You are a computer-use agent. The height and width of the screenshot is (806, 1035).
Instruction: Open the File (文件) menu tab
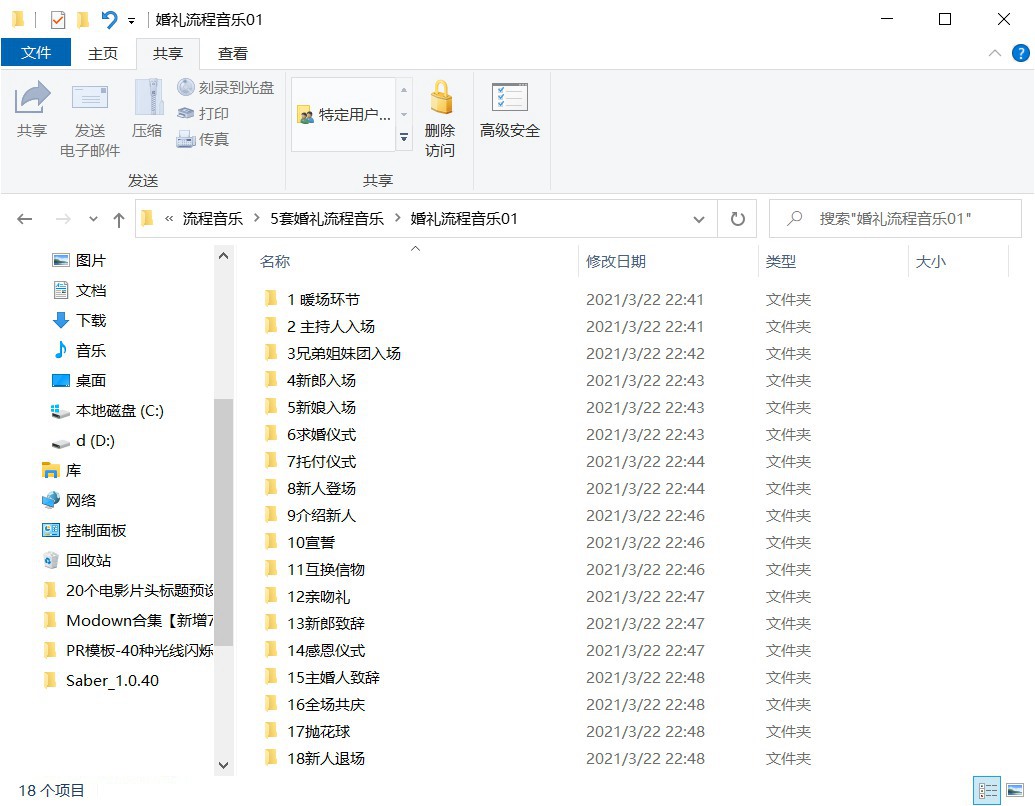click(x=36, y=53)
